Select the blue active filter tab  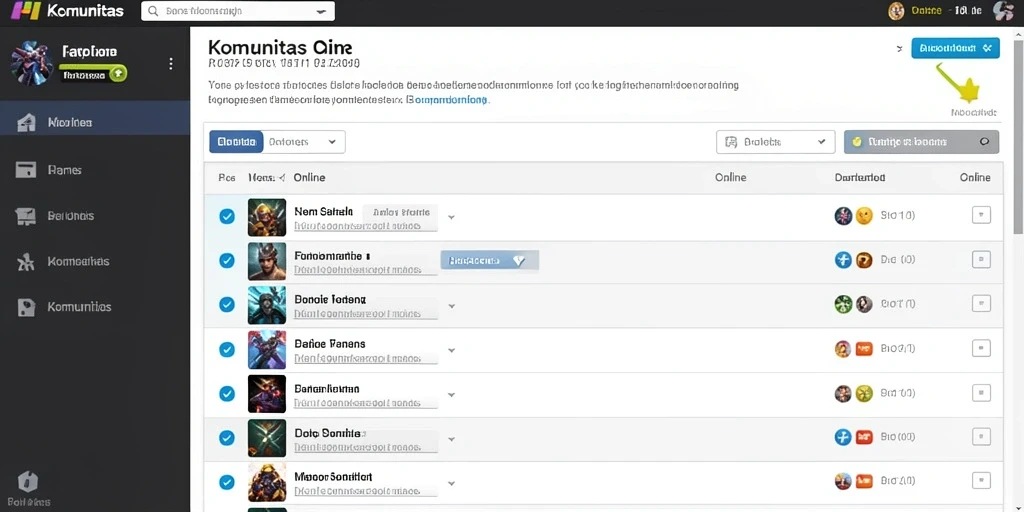tap(236, 142)
